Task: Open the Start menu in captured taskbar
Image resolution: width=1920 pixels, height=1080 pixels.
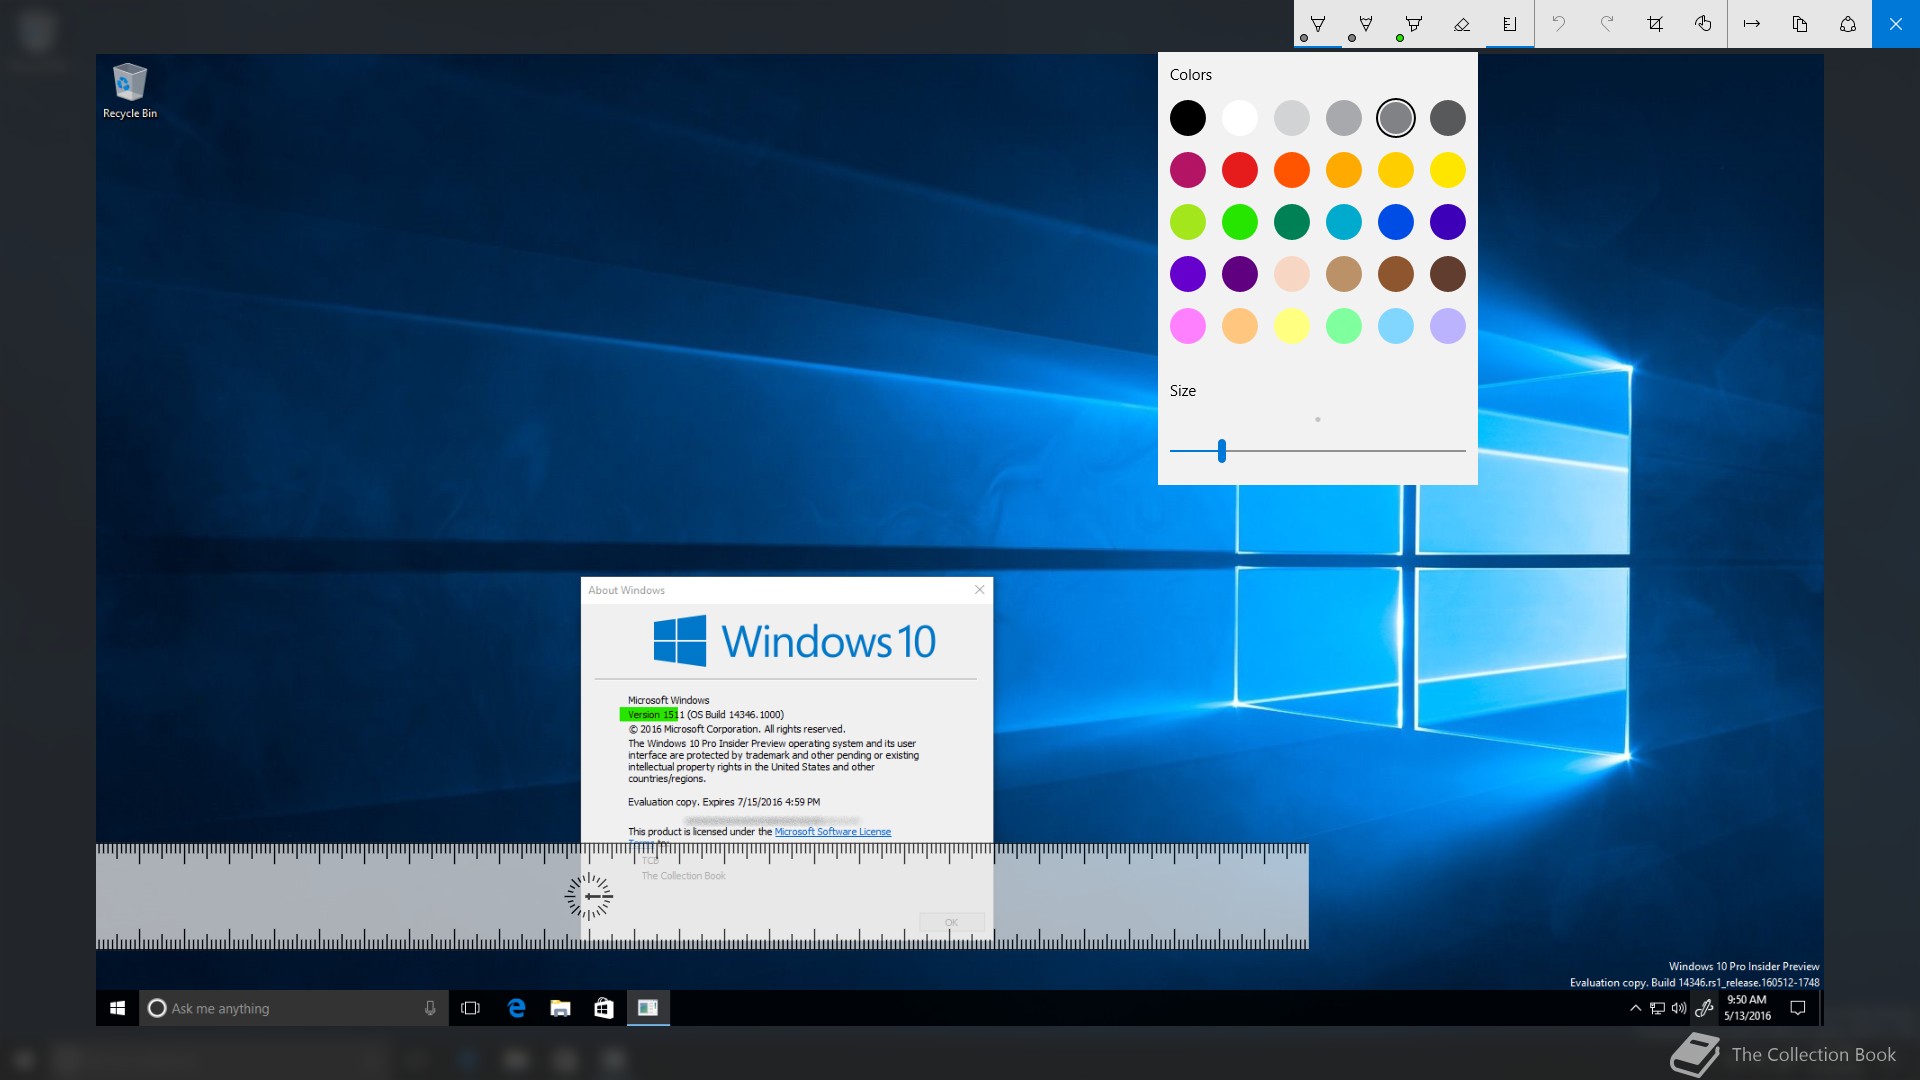Action: pyautogui.click(x=117, y=1008)
